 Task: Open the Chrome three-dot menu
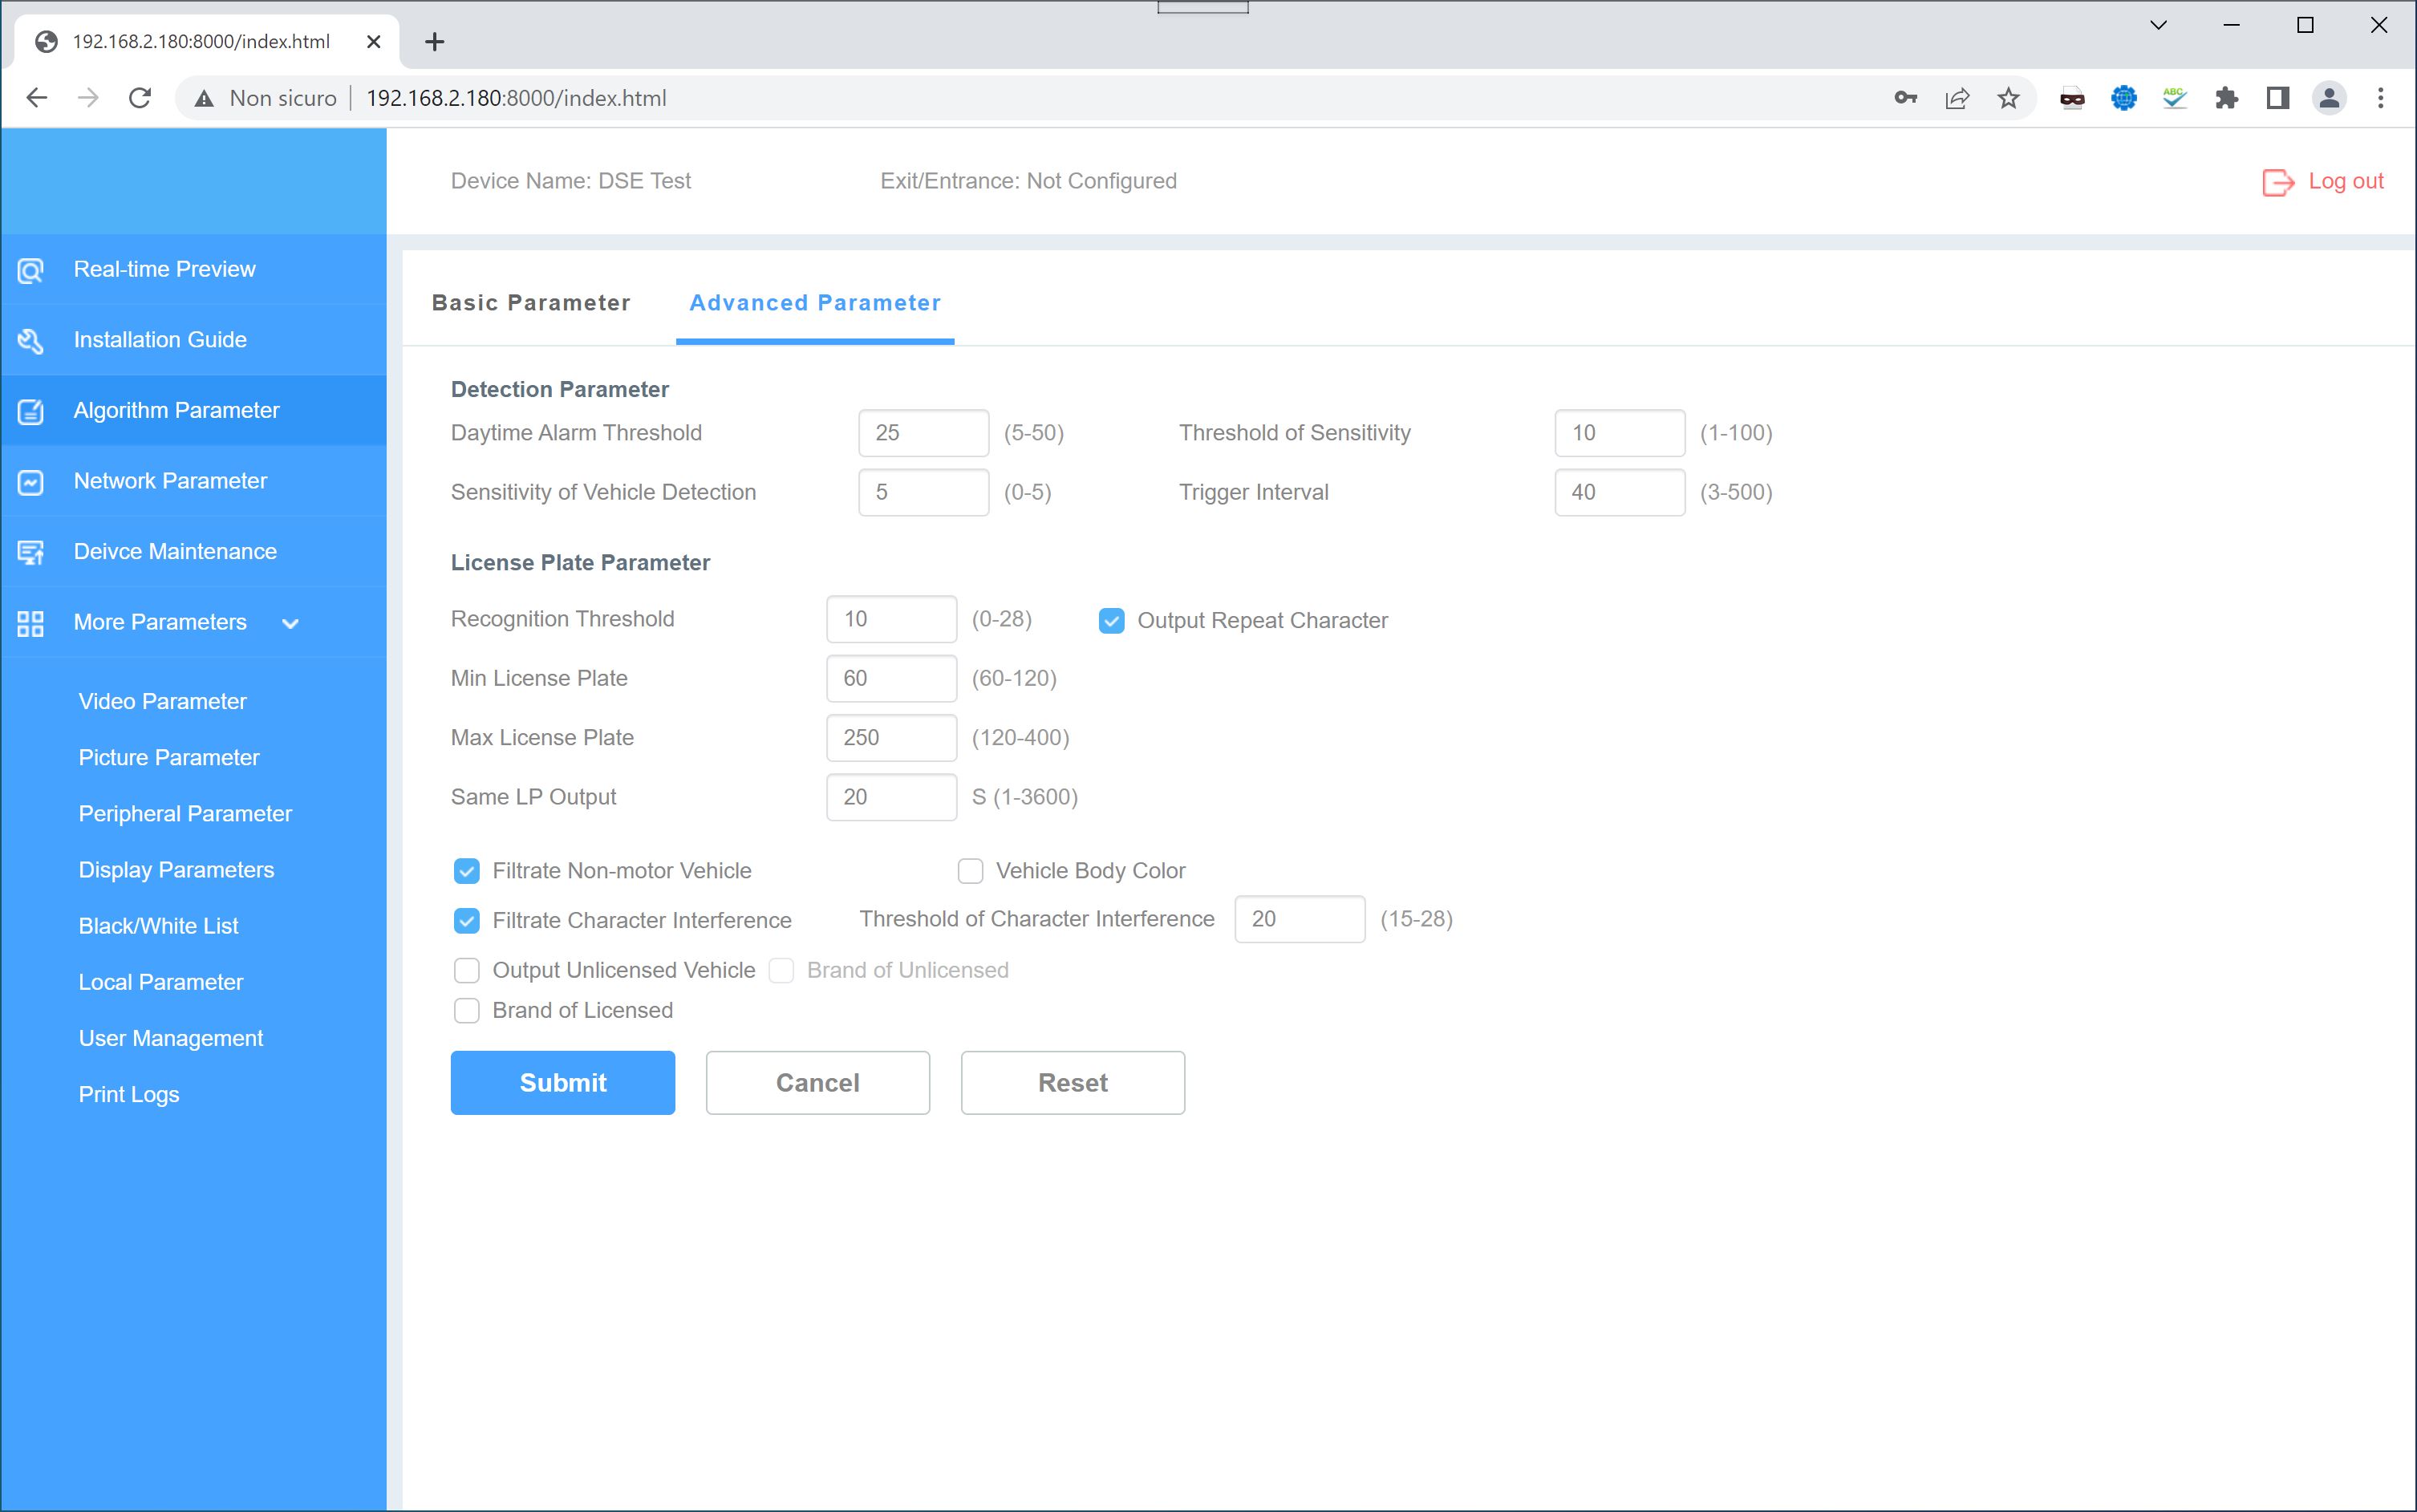tap(2380, 98)
